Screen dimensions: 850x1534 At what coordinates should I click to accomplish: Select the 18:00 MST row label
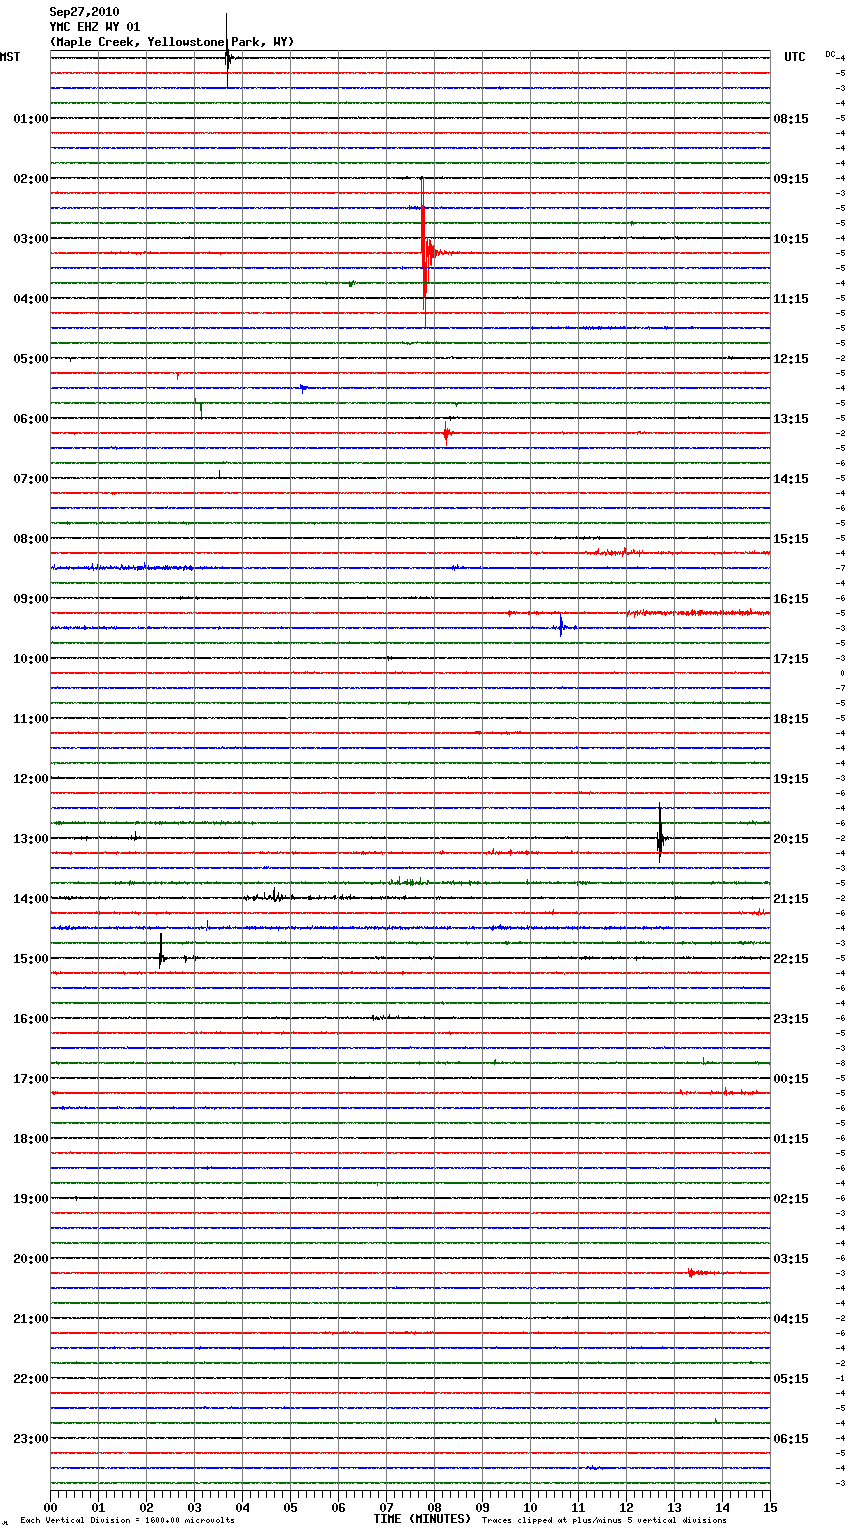pos(30,1139)
